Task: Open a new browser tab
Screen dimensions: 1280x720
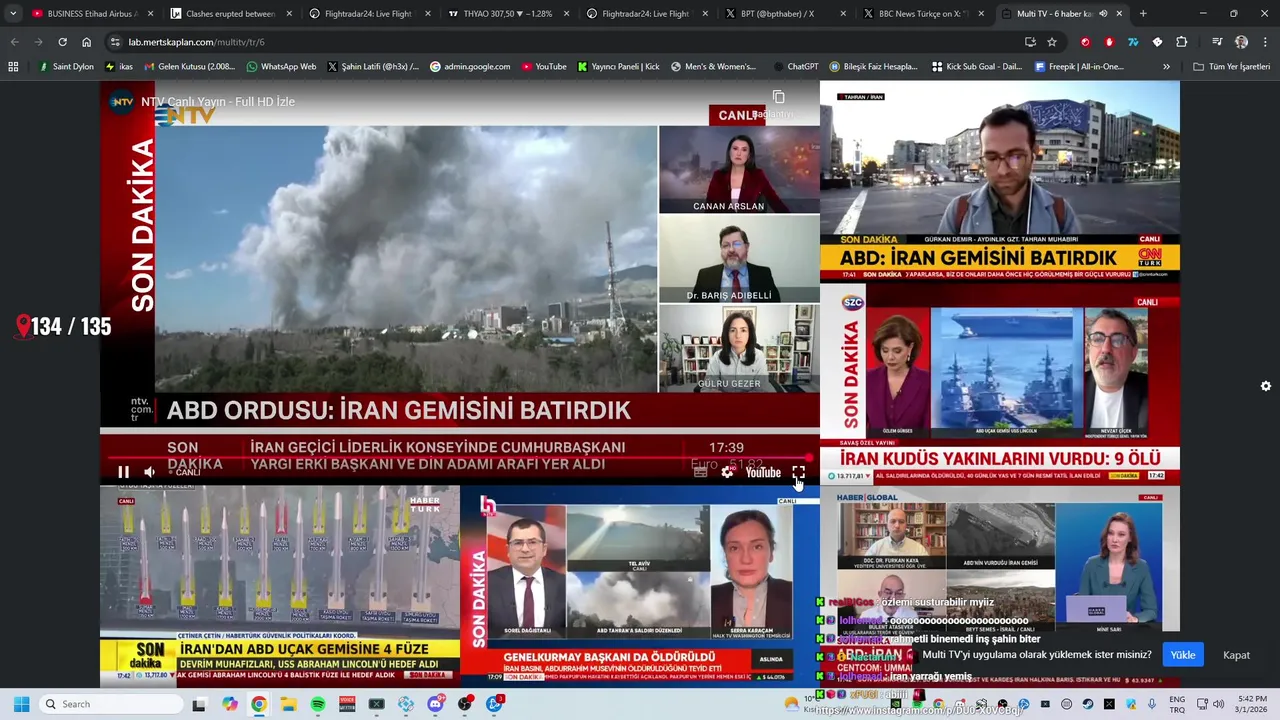Action: pos(1143,14)
